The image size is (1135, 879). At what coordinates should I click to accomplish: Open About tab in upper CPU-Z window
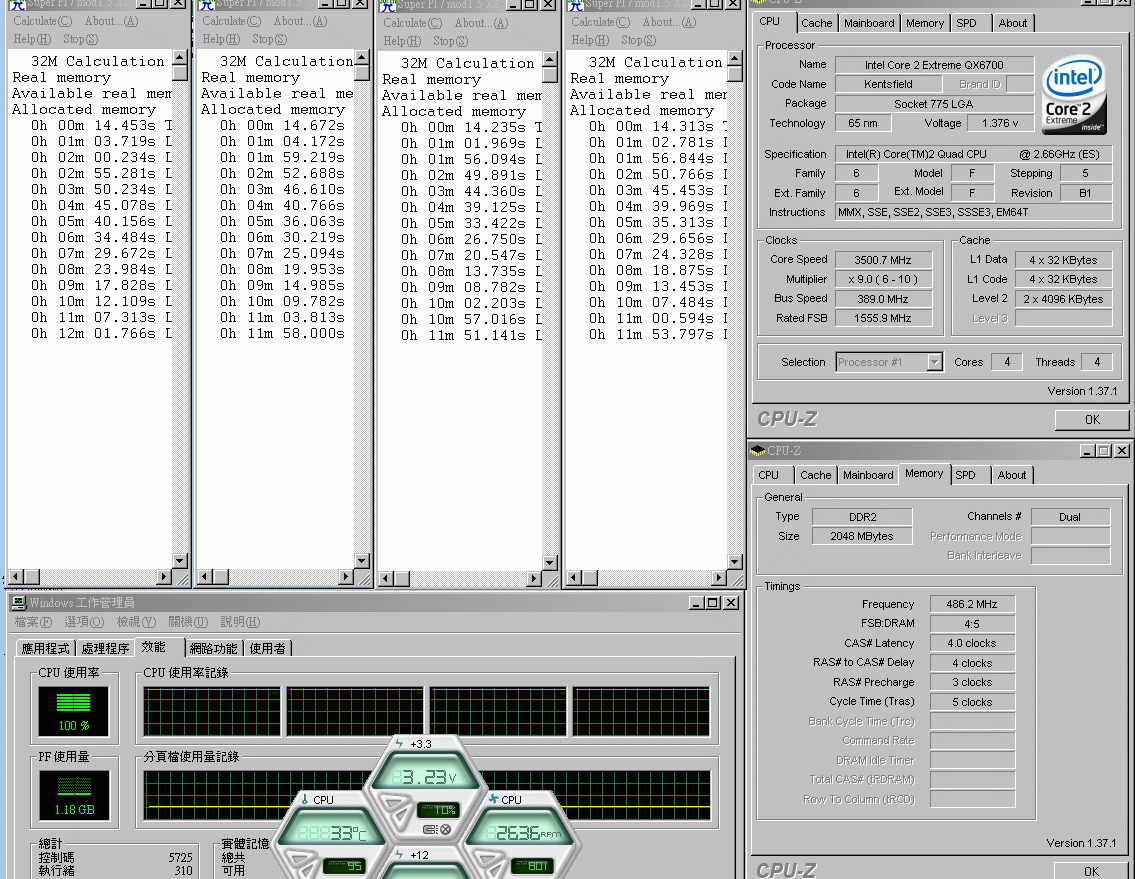[x=1013, y=23]
